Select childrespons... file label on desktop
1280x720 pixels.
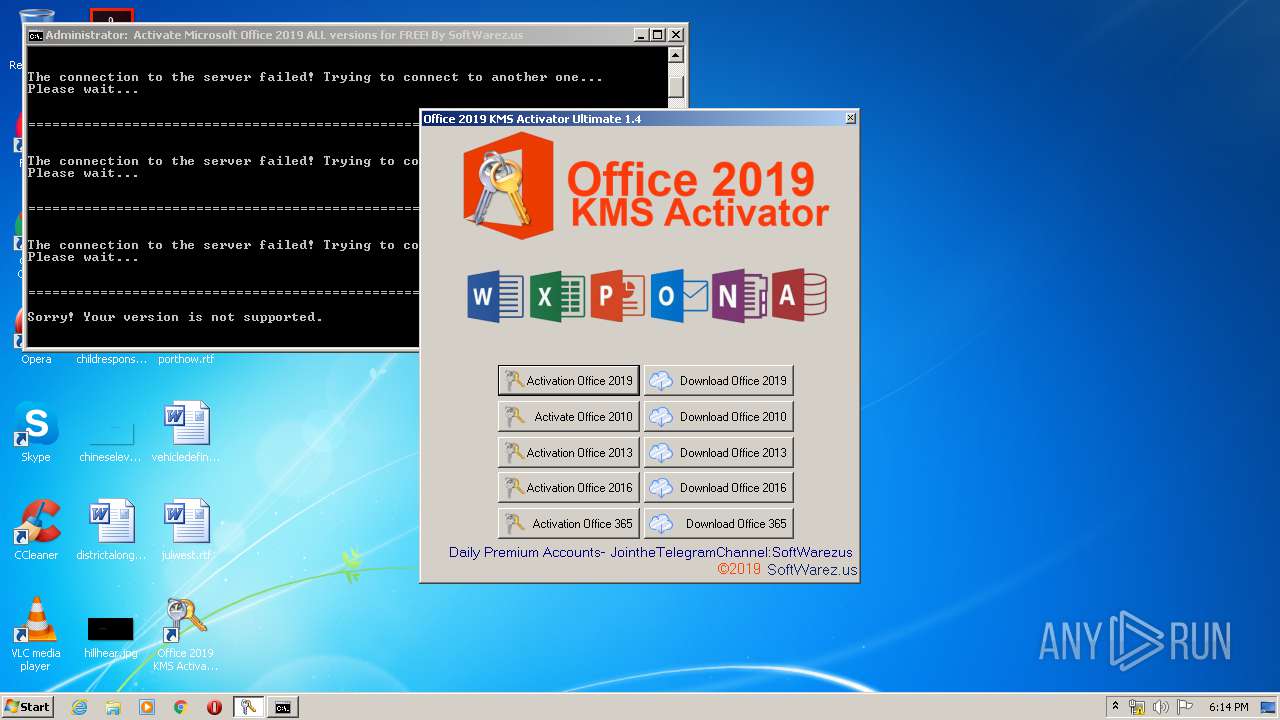pos(111,359)
